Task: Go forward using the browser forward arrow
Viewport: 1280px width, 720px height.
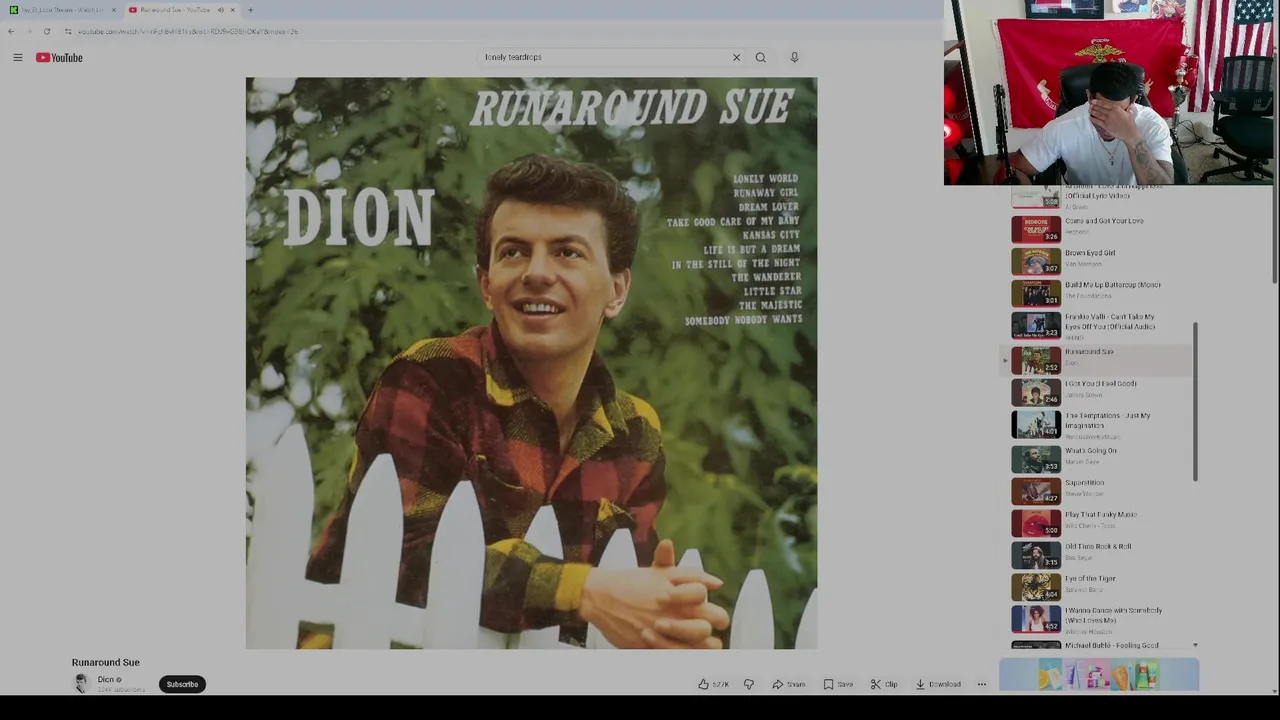Action: point(28,31)
